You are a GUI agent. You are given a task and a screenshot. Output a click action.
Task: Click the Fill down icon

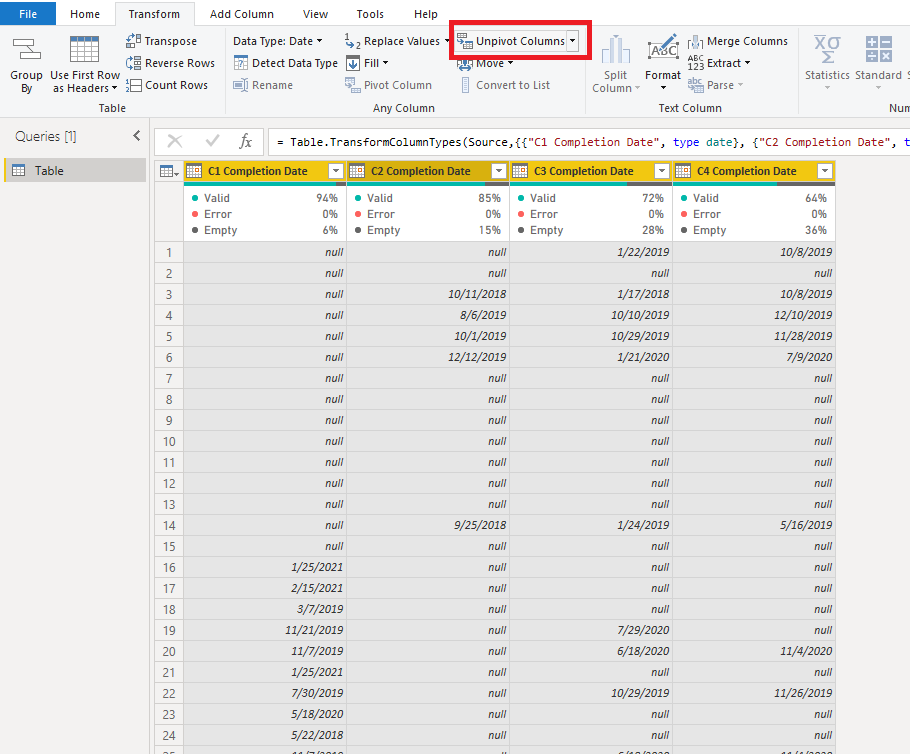pos(352,63)
